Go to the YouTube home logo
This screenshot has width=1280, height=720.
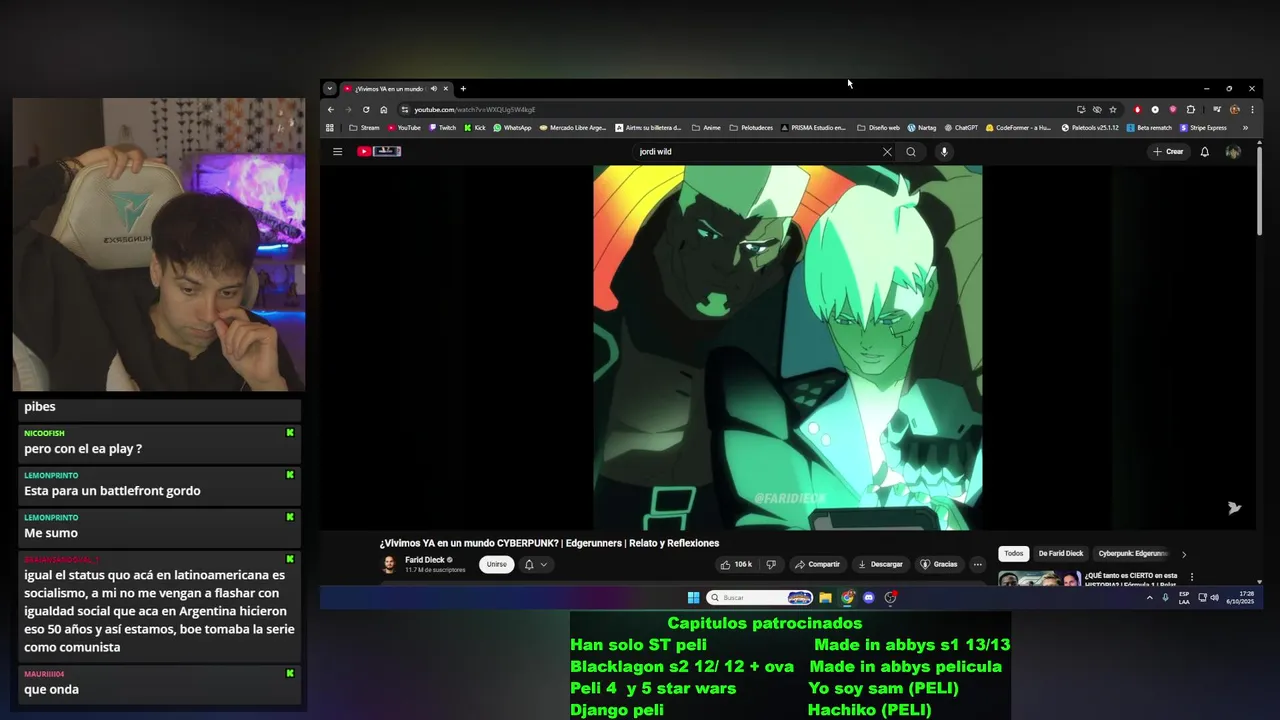379,152
